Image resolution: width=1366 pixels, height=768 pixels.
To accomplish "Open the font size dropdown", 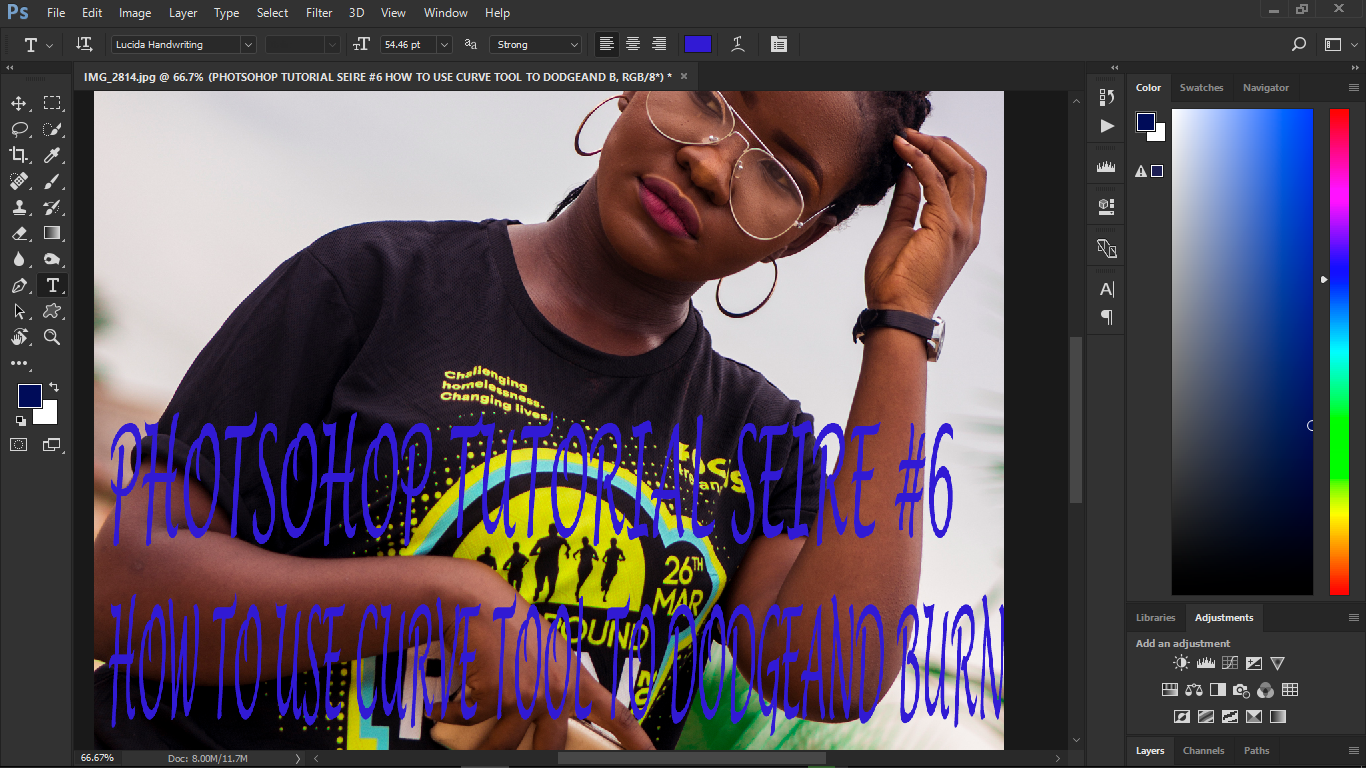I will tap(443, 43).
